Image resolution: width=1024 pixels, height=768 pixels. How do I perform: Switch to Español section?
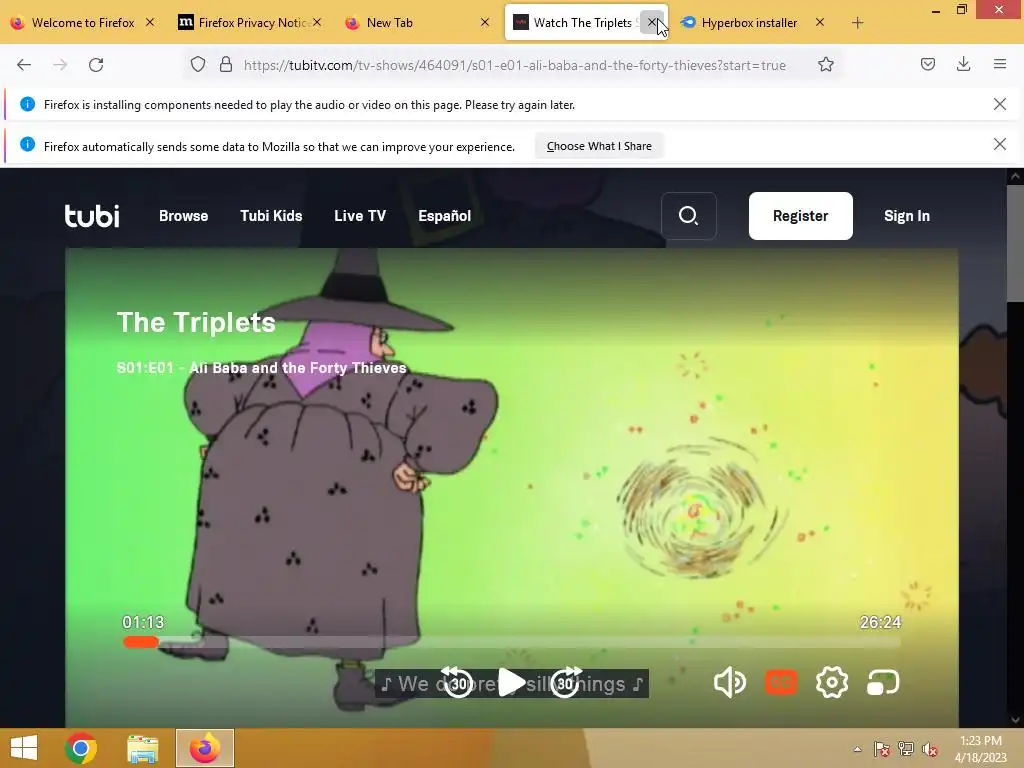[444, 216]
